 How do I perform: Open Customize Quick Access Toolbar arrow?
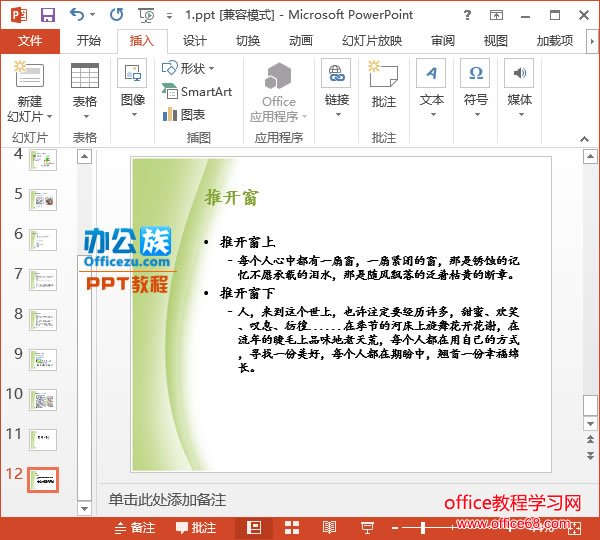click(169, 16)
